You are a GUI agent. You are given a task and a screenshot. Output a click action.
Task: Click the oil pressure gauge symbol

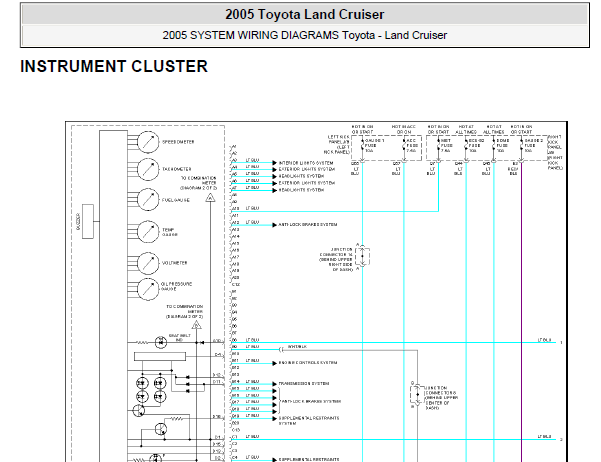148,289
